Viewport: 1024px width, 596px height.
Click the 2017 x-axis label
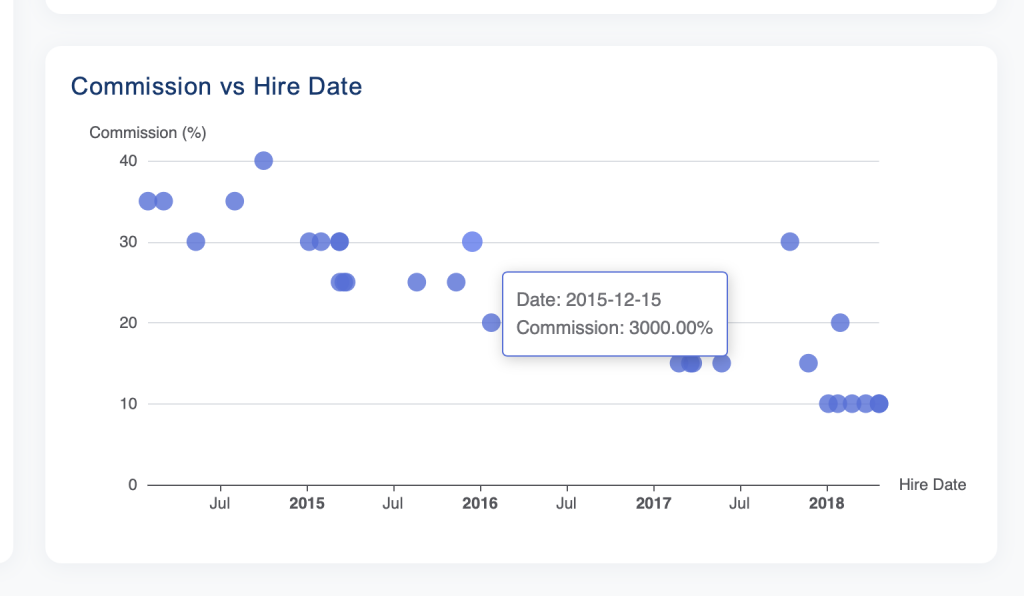(x=653, y=503)
